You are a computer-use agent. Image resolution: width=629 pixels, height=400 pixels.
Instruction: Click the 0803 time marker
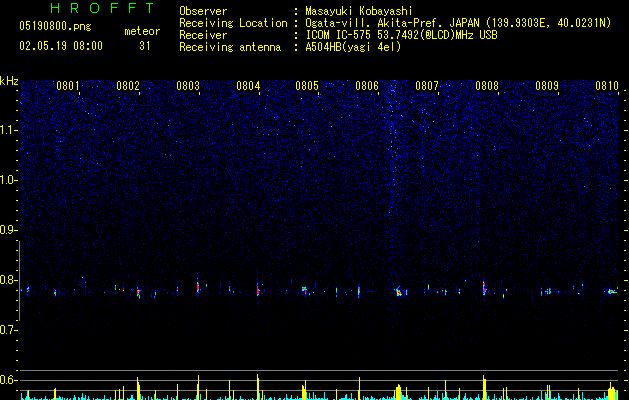click(188, 86)
